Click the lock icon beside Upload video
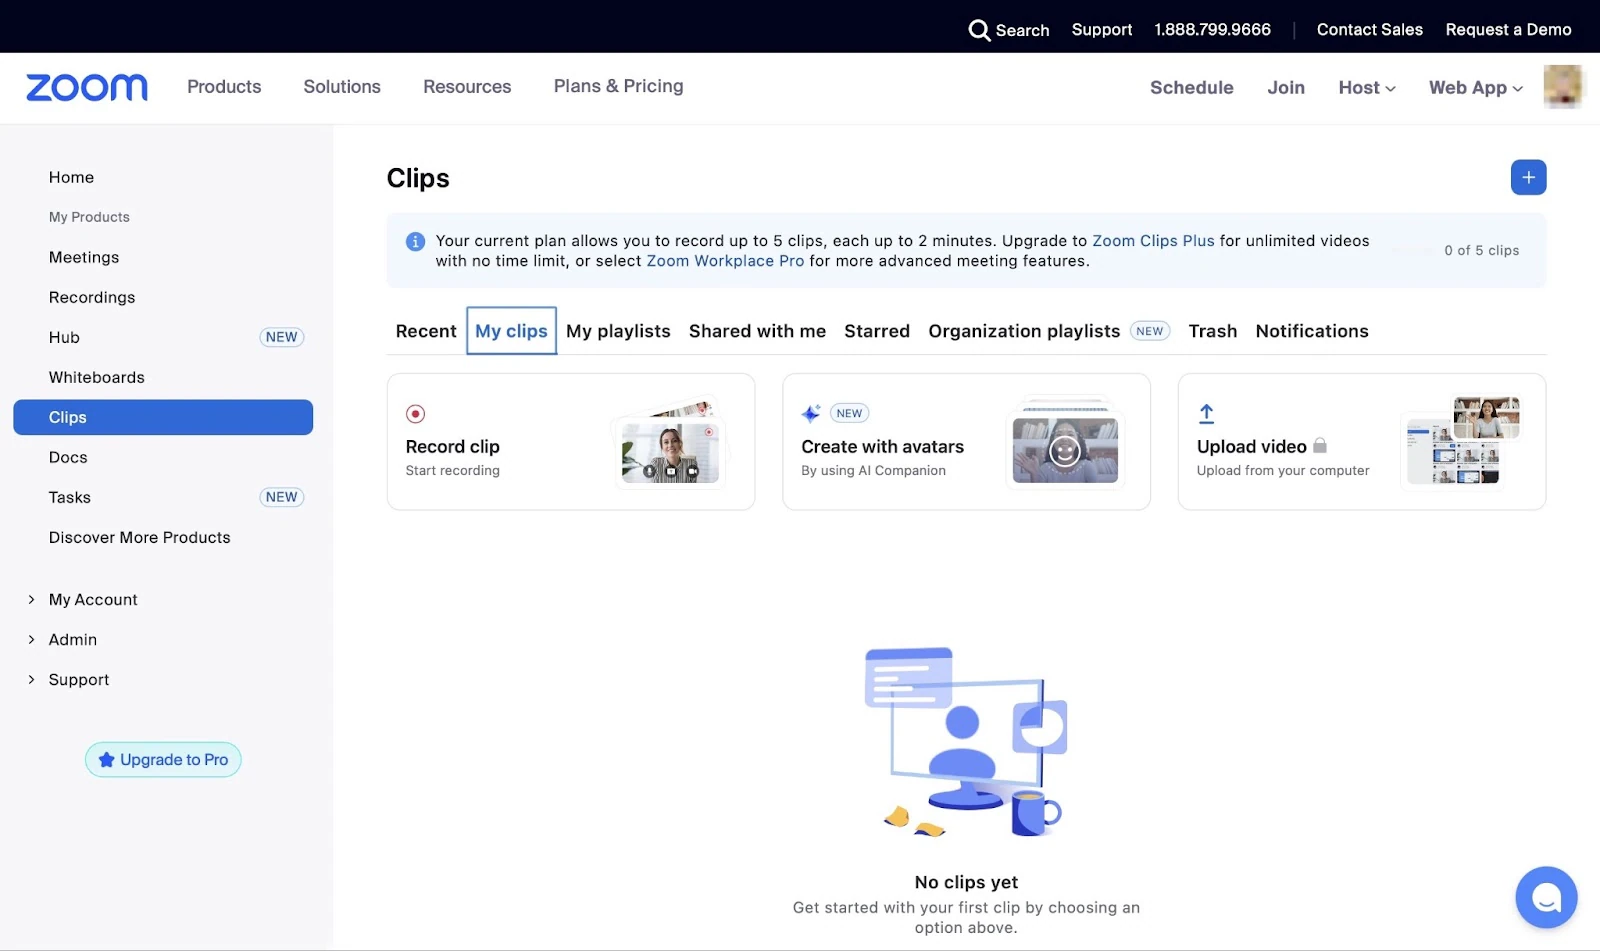This screenshot has height=951, width=1600. click(1320, 446)
